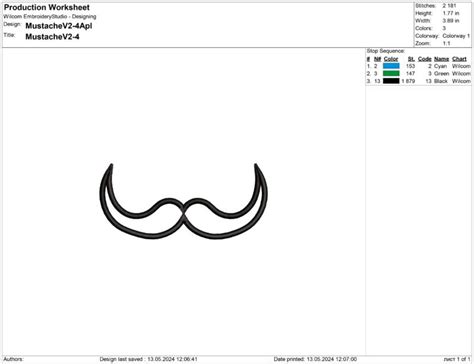The image size is (474, 364).
Task: Click the 'Zoom:' label
Action: pos(423,43)
